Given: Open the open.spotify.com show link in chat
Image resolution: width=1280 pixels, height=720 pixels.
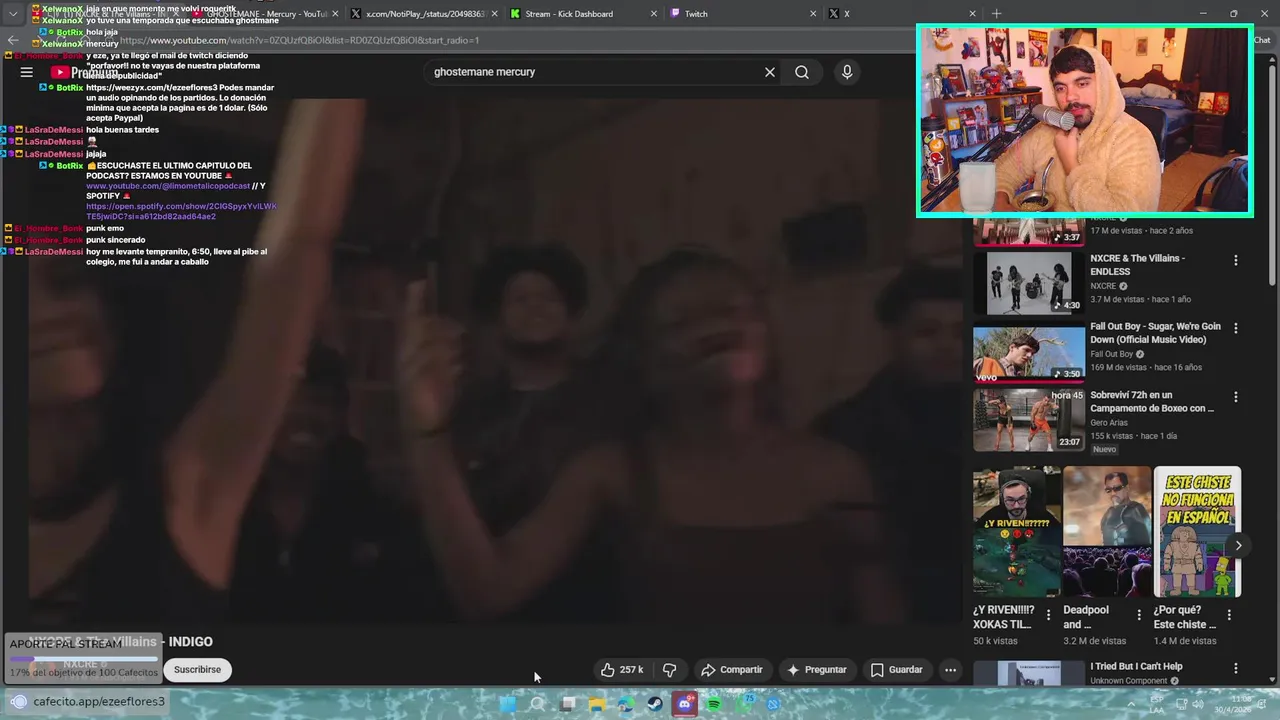Looking at the screenshot, I should click(x=181, y=211).
